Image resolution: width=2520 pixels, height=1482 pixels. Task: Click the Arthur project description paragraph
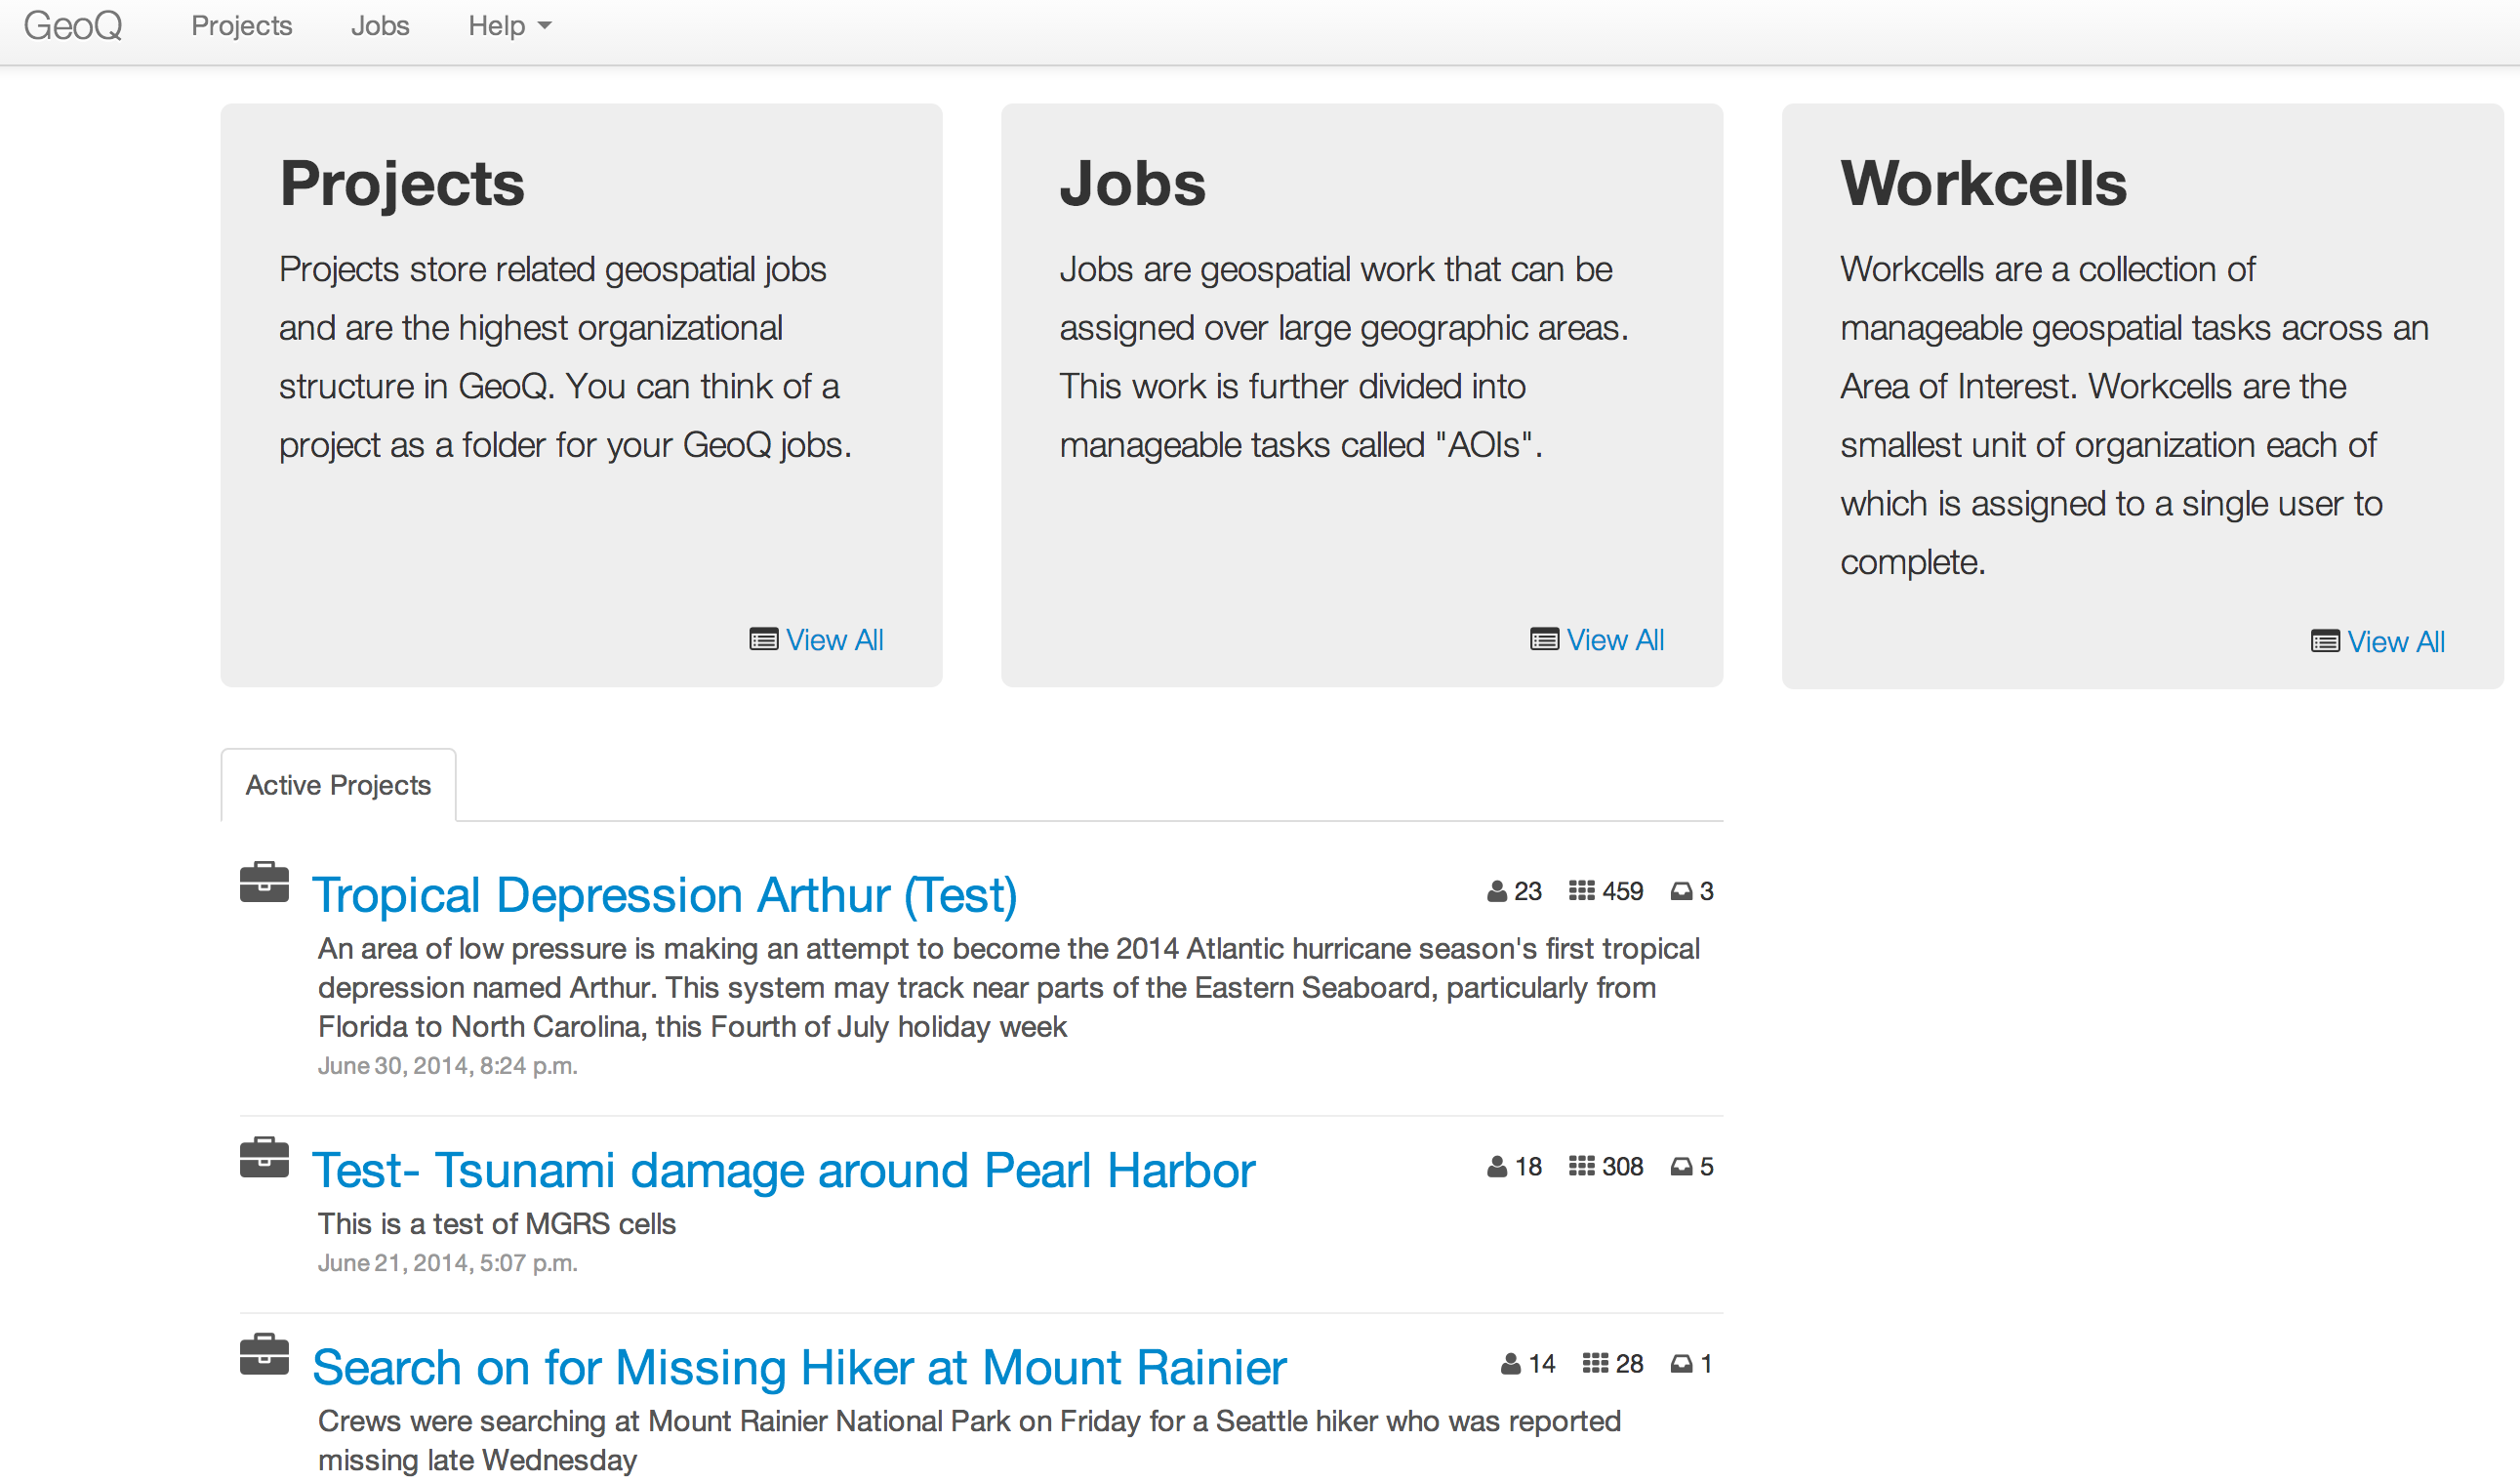pos(1009,988)
